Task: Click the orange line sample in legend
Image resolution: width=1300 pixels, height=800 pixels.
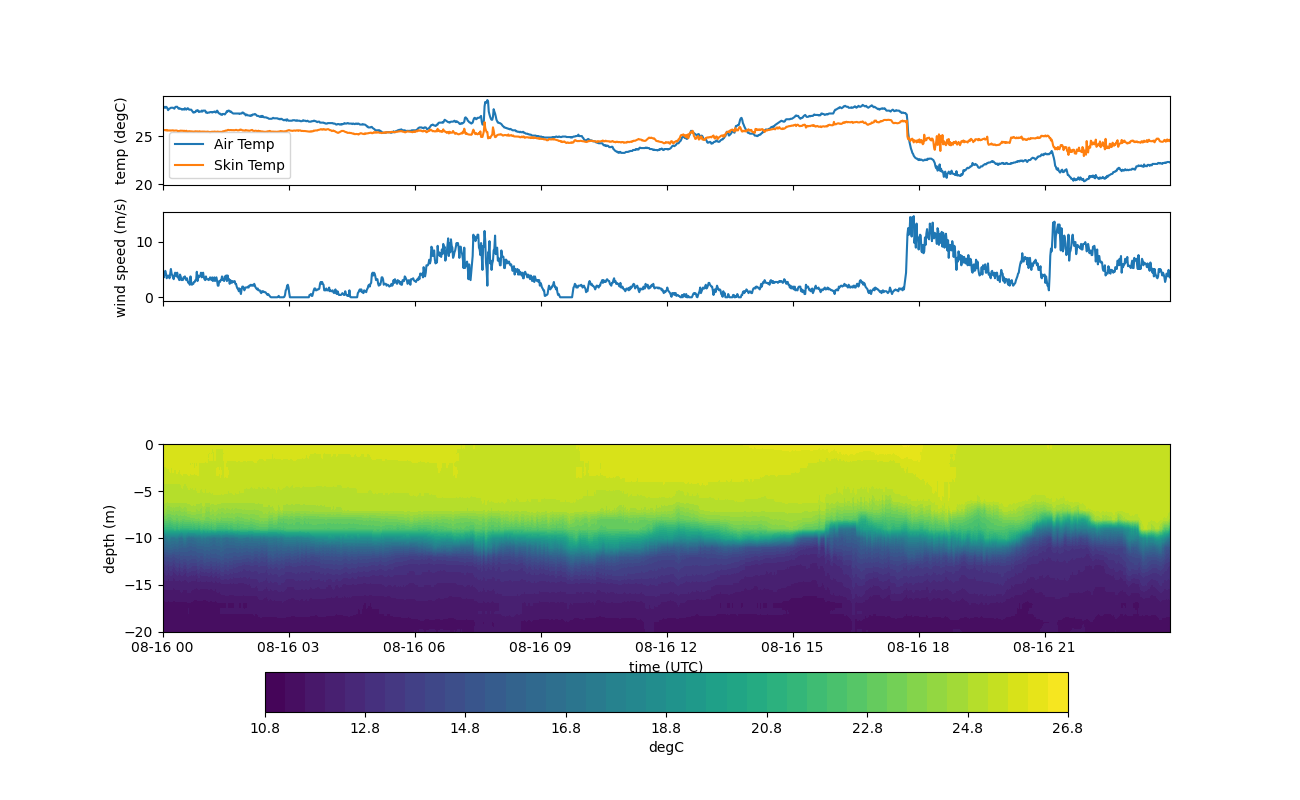Action: (x=189, y=165)
